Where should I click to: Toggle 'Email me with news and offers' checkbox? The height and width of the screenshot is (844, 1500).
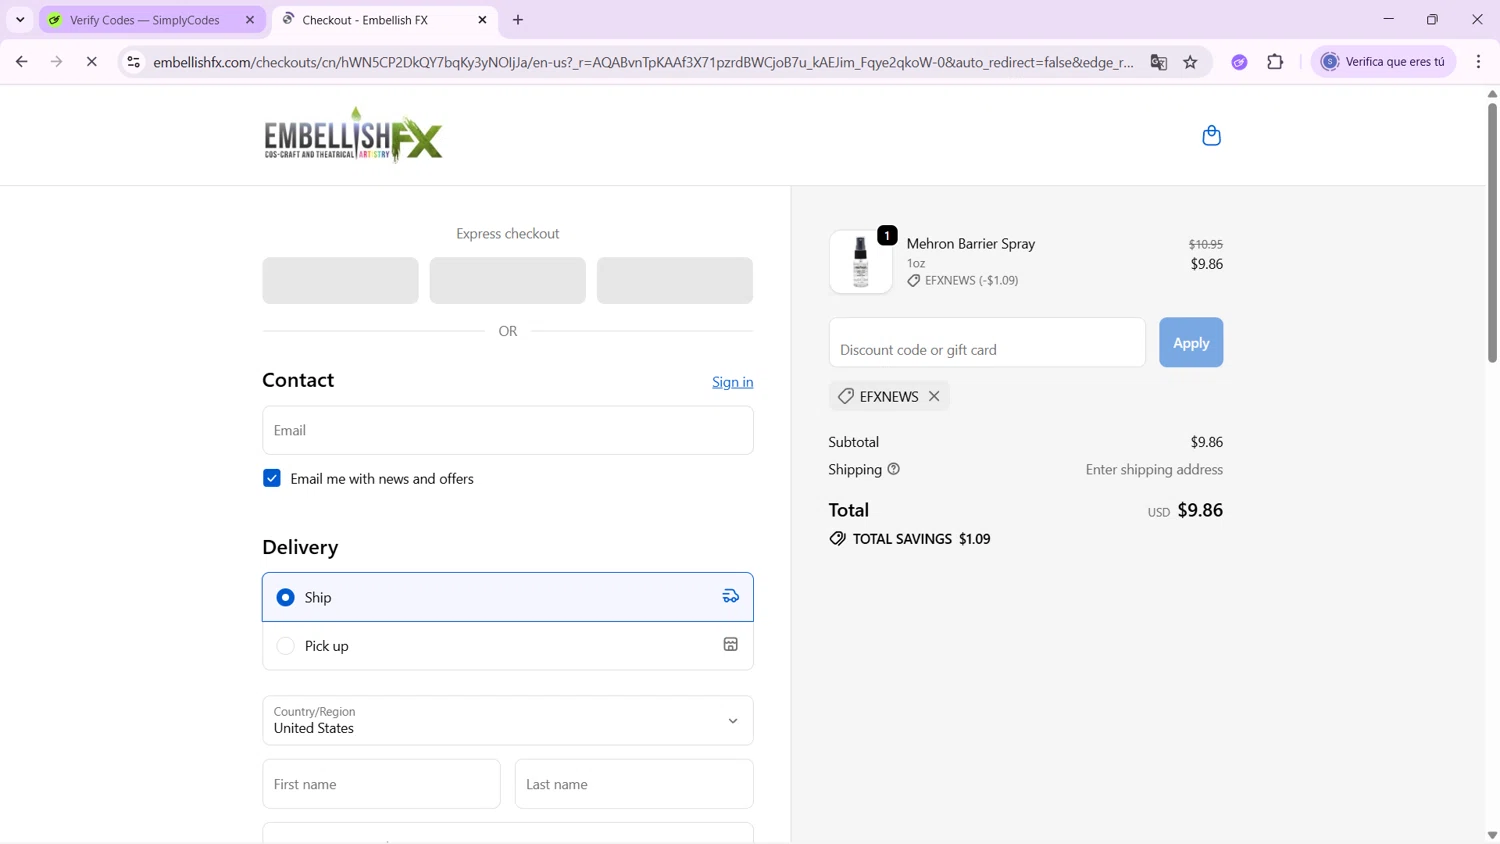(272, 478)
